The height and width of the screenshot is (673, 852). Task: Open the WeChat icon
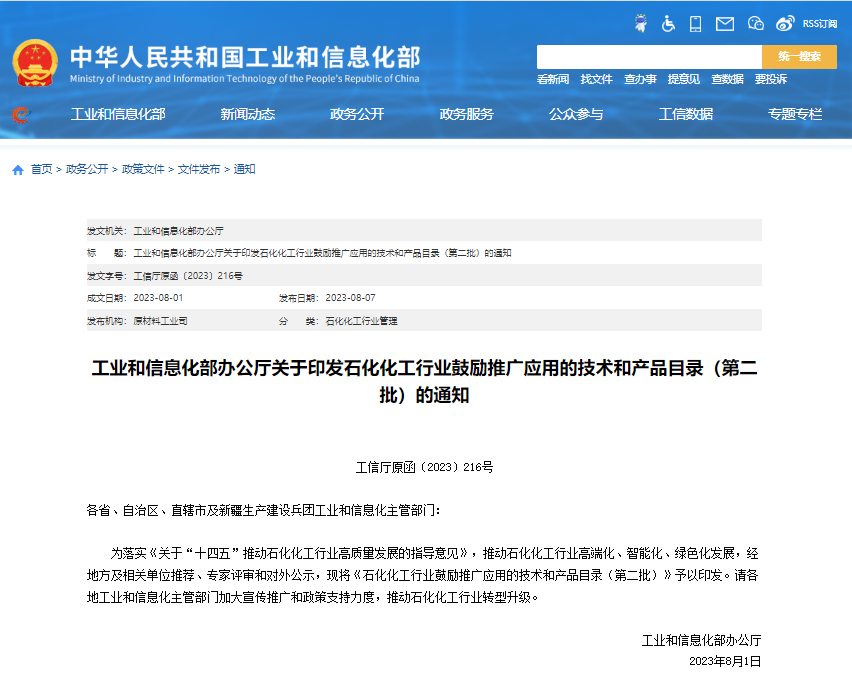[x=756, y=23]
